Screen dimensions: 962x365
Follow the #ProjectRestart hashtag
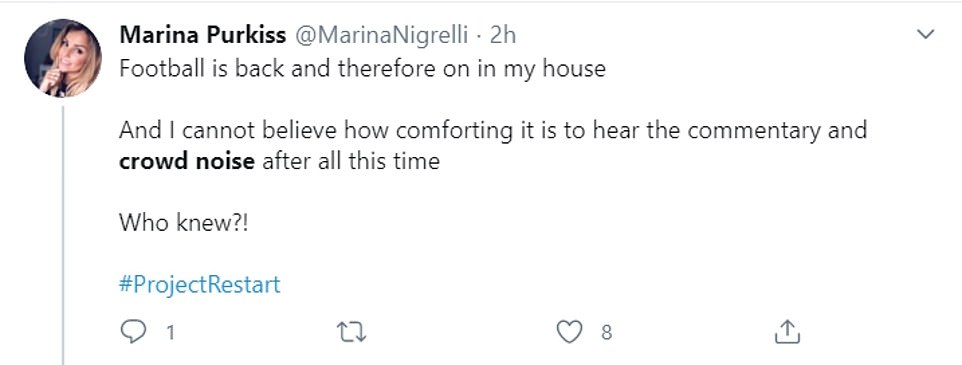pos(199,285)
